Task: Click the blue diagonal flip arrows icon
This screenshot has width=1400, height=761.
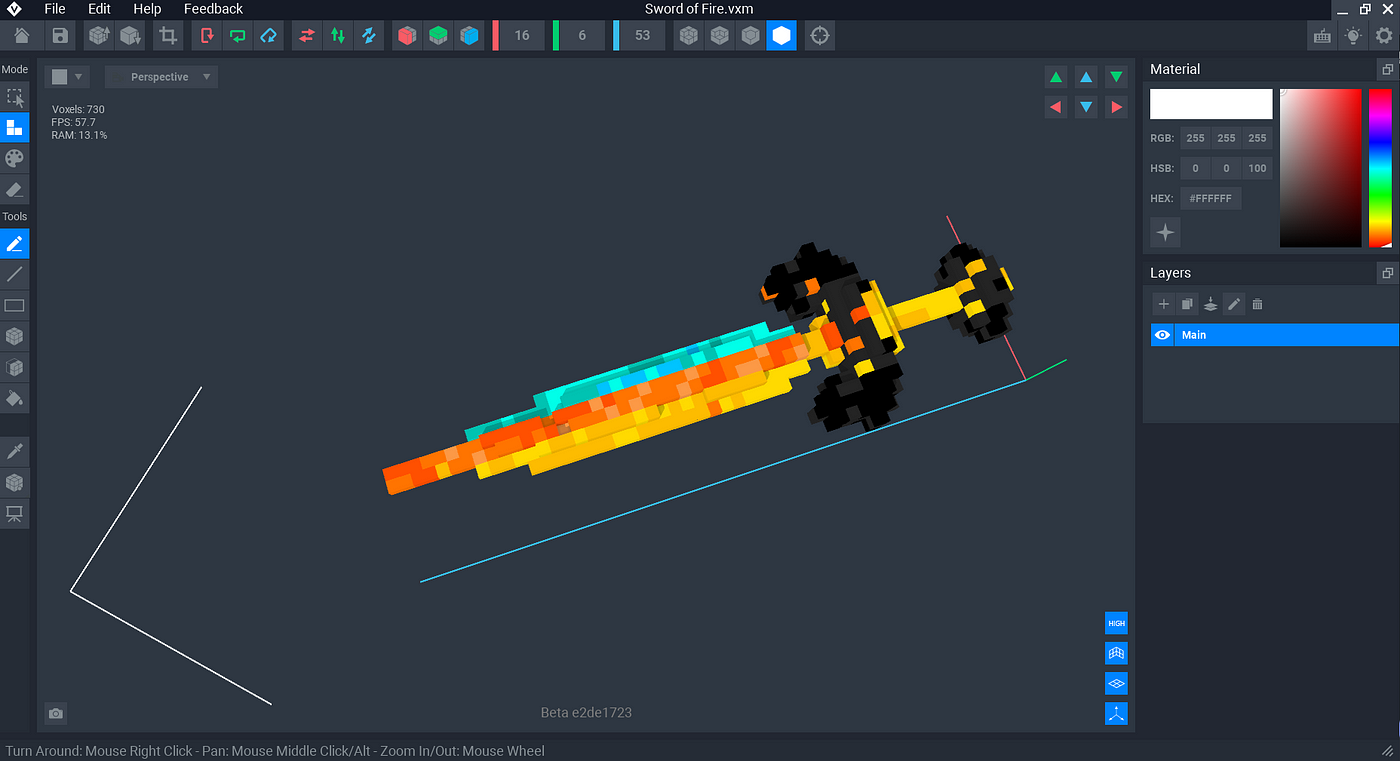Action: (368, 36)
